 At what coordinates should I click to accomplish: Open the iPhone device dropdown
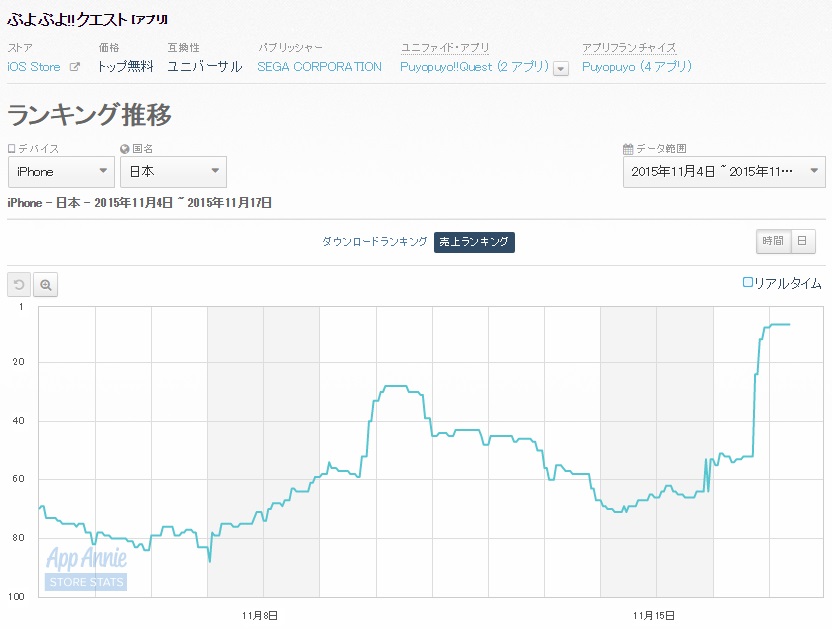[x=62, y=172]
